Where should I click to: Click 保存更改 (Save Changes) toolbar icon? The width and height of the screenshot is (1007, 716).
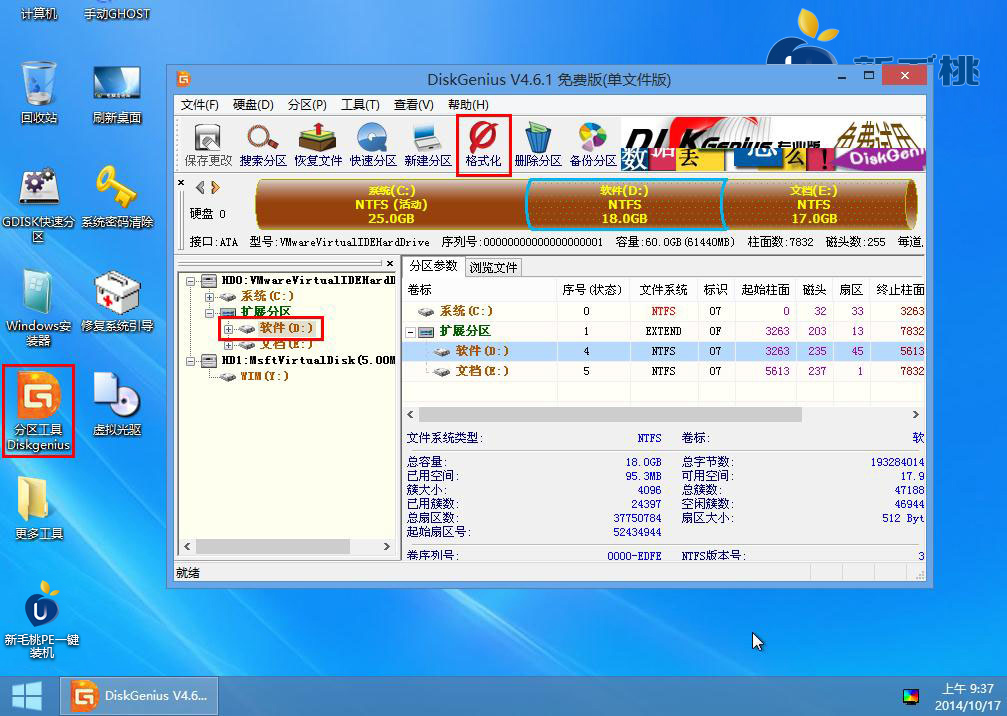tap(207, 143)
